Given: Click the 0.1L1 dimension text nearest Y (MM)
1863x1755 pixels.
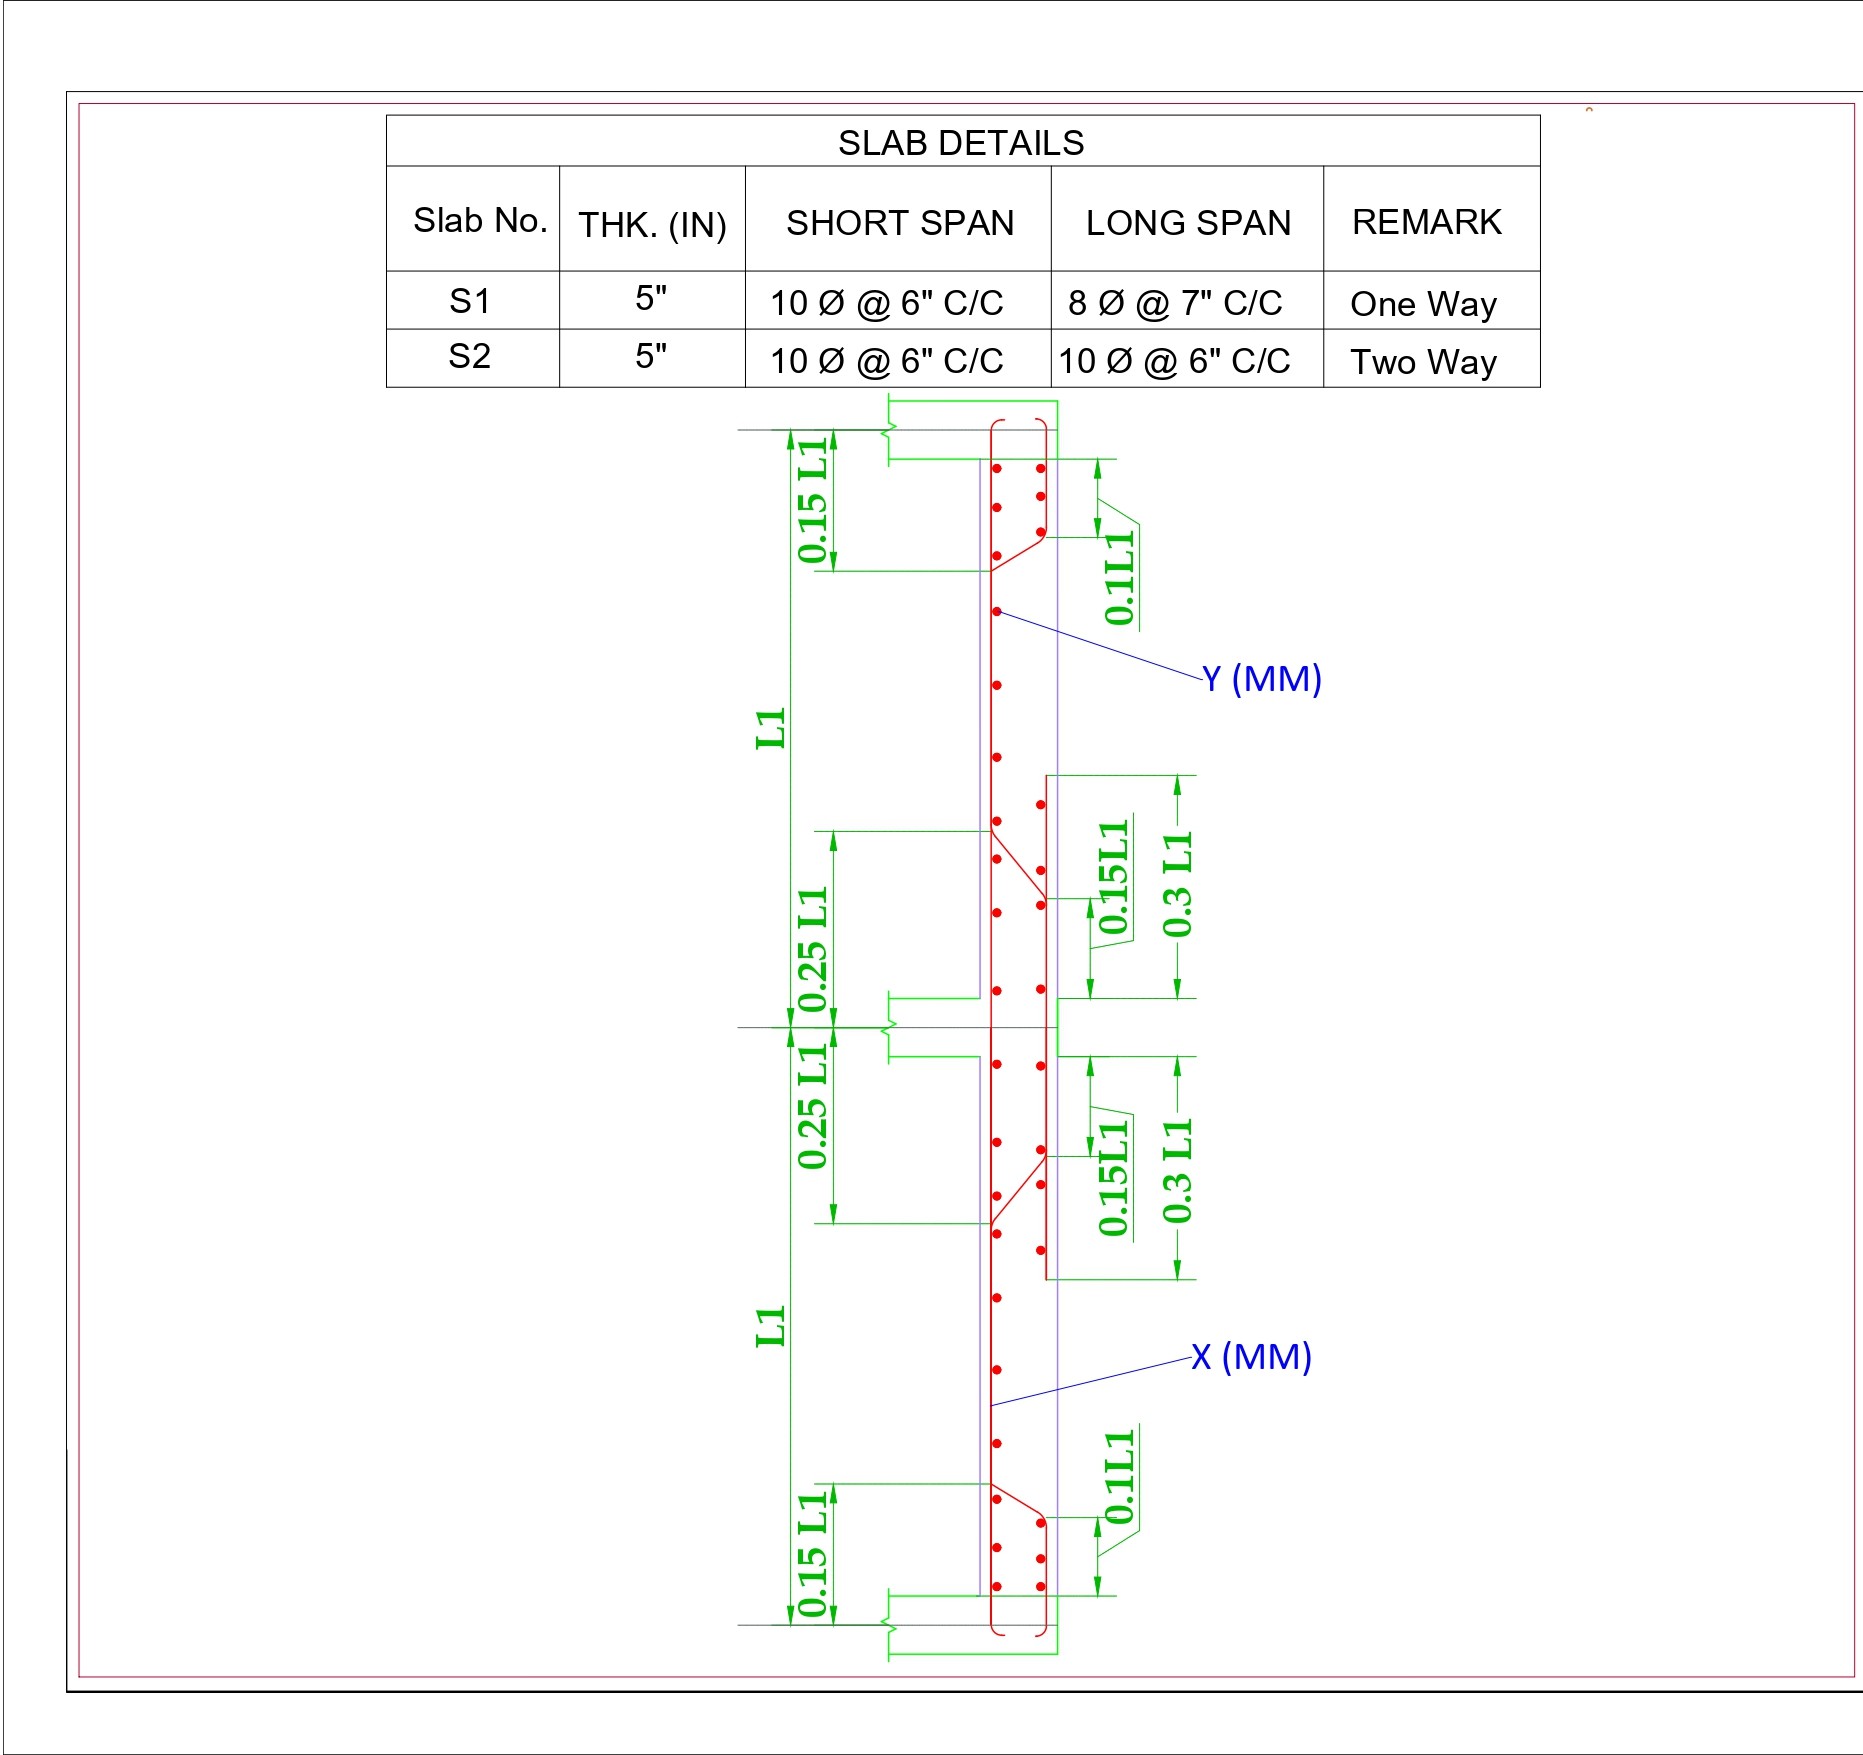Looking at the screenshot, I should coord(1120,578).
